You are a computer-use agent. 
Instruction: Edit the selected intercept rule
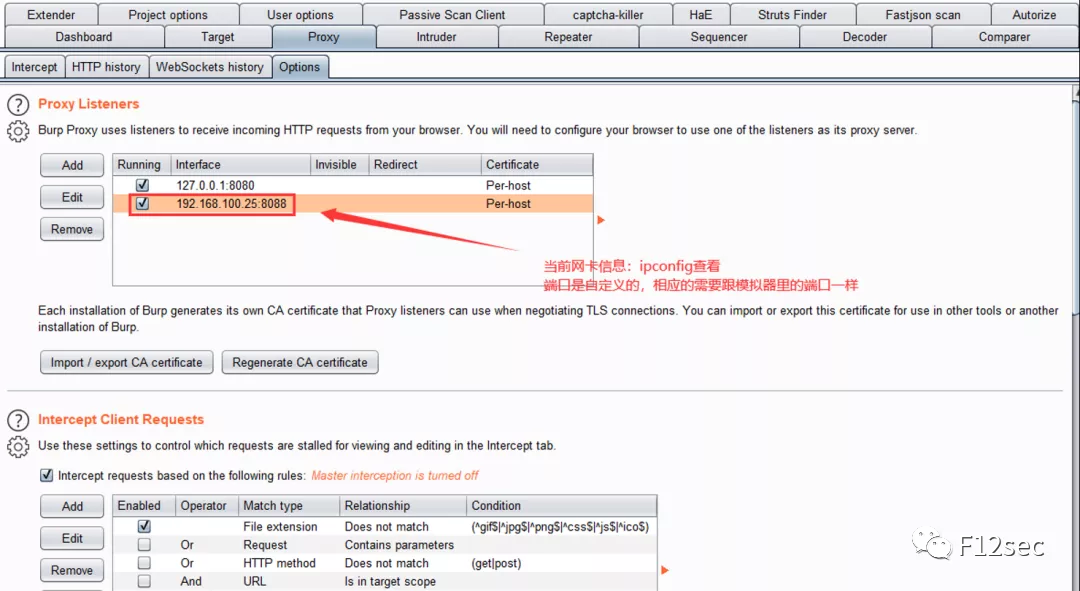click(72, 538)
